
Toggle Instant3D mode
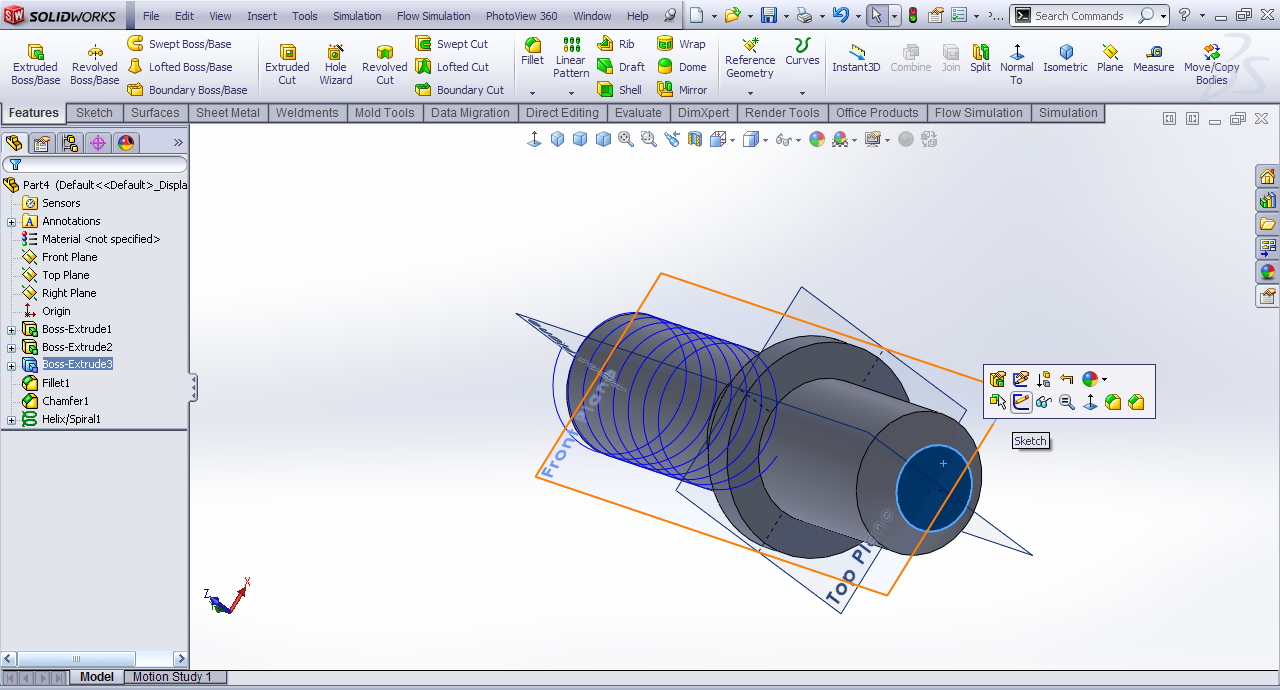click(x=856, y=59)
